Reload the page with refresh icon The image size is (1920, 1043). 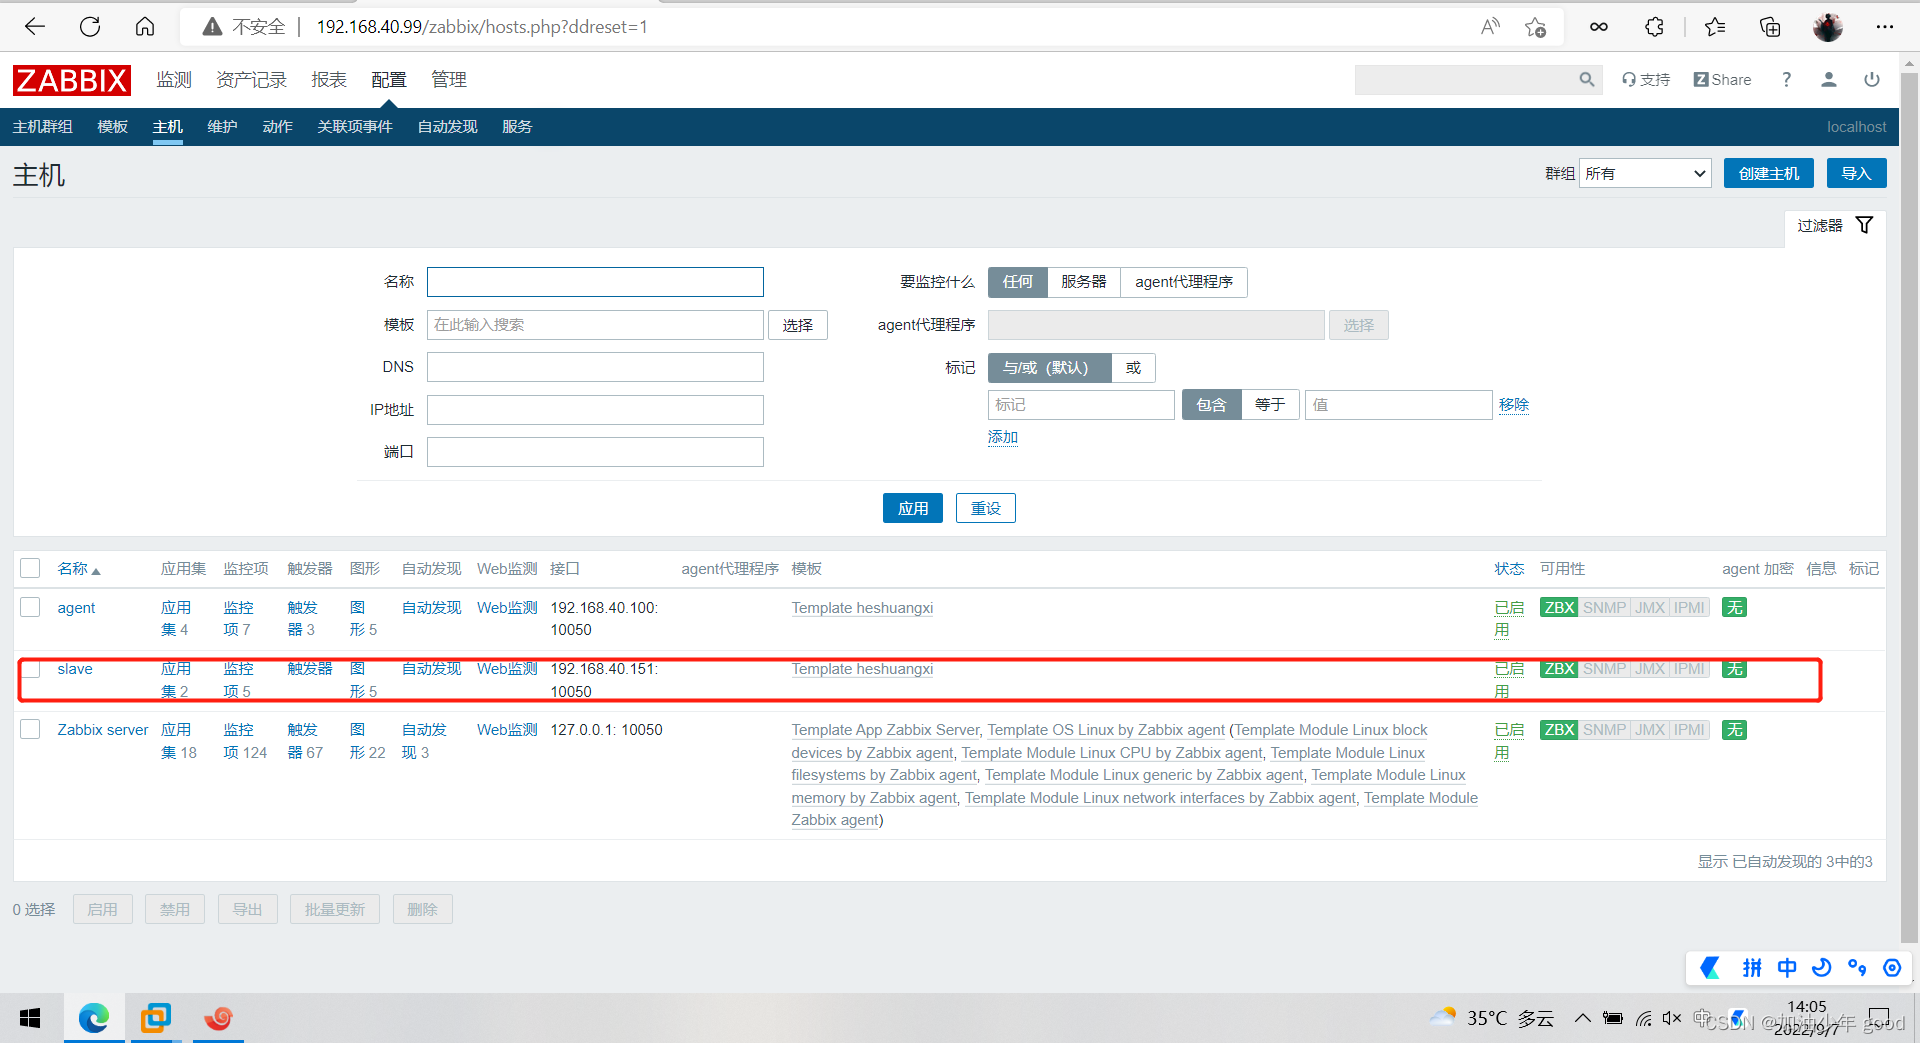point(90,27)
